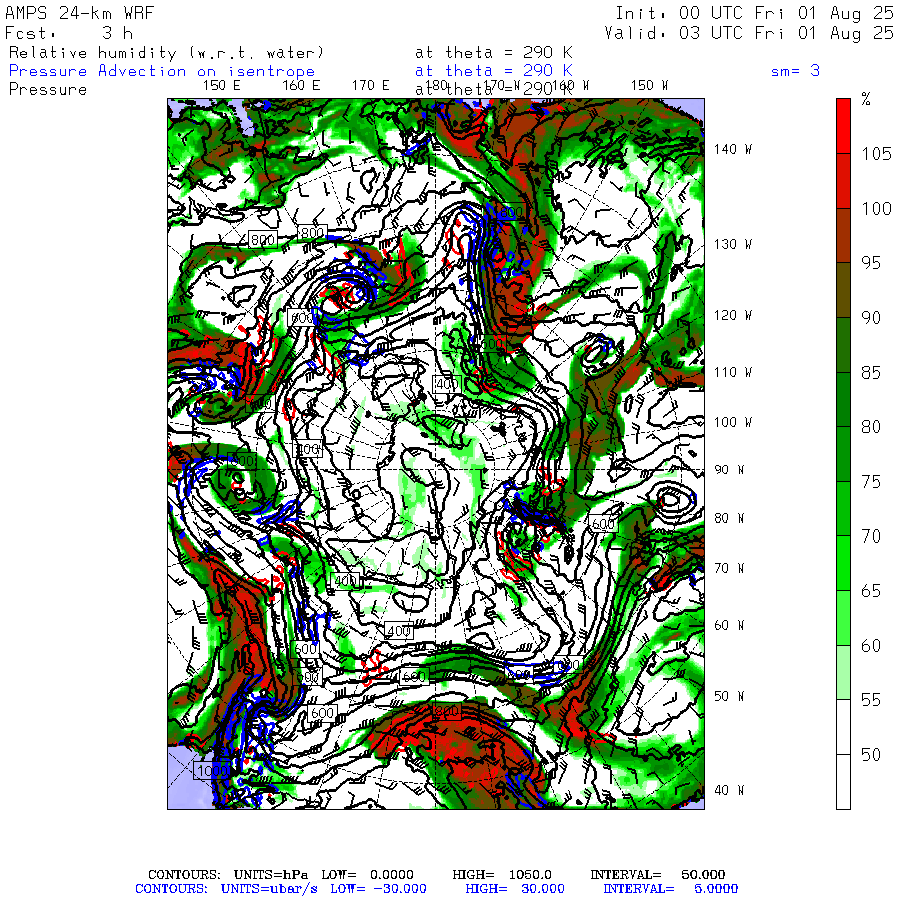Click the "60 W" longitude label
The width and height of the screenshot is (900, 900).
729,625
